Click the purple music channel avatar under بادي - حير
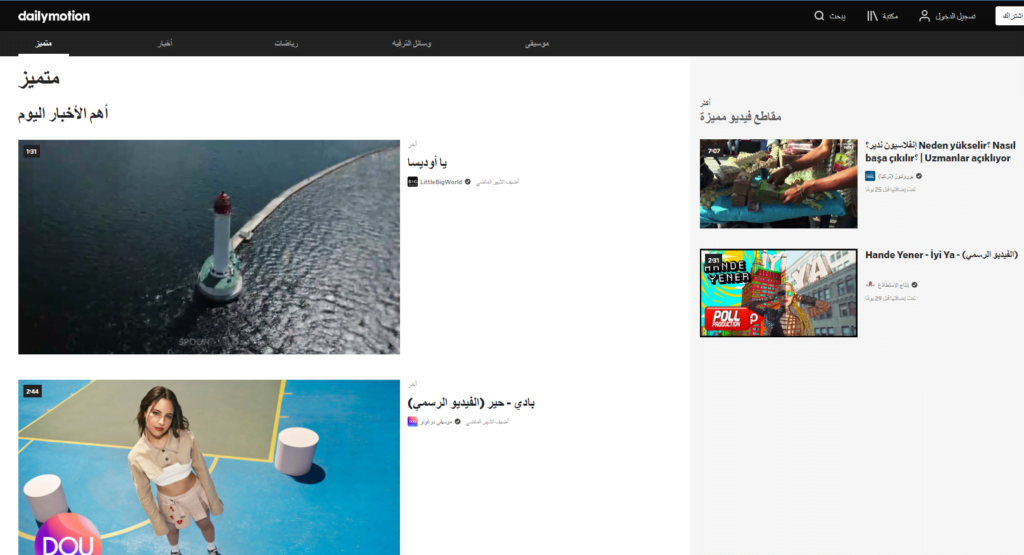 click(x=412, y=422)
